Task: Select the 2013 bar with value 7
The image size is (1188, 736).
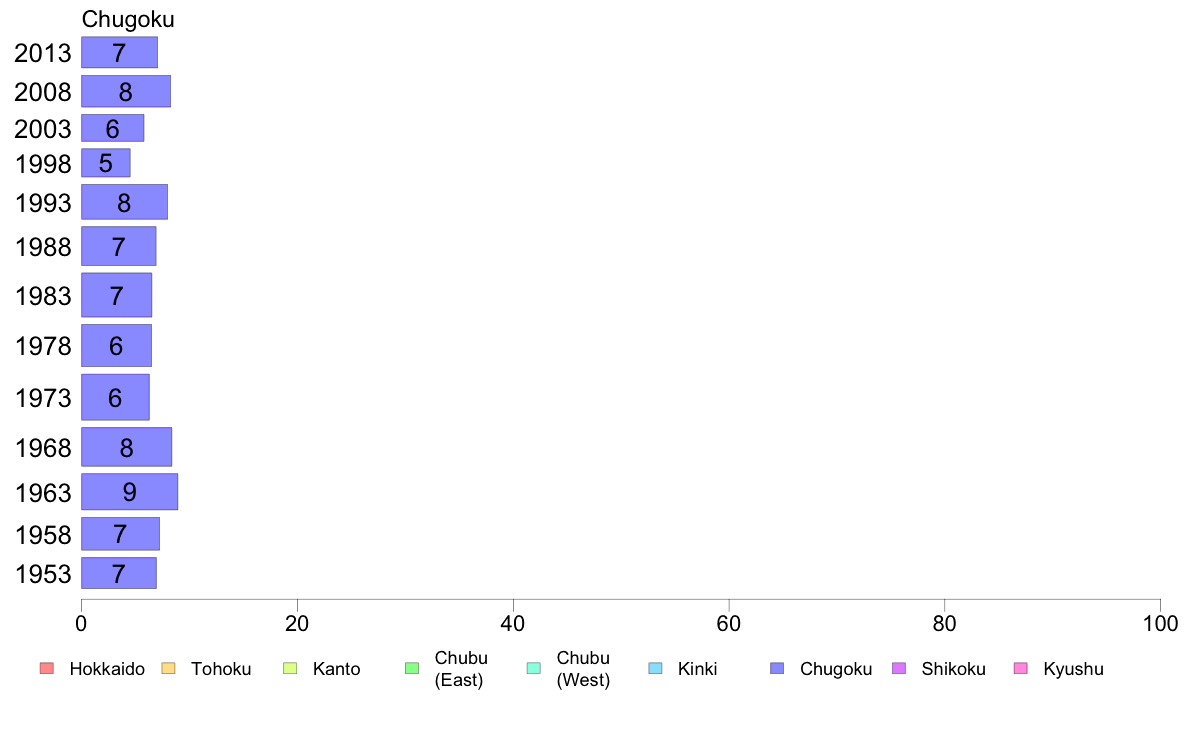Action: pos(120,52)
